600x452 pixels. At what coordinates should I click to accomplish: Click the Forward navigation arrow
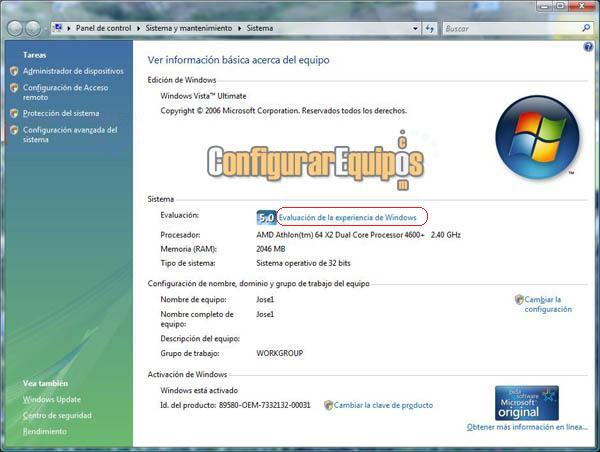[x=33, y=28]
